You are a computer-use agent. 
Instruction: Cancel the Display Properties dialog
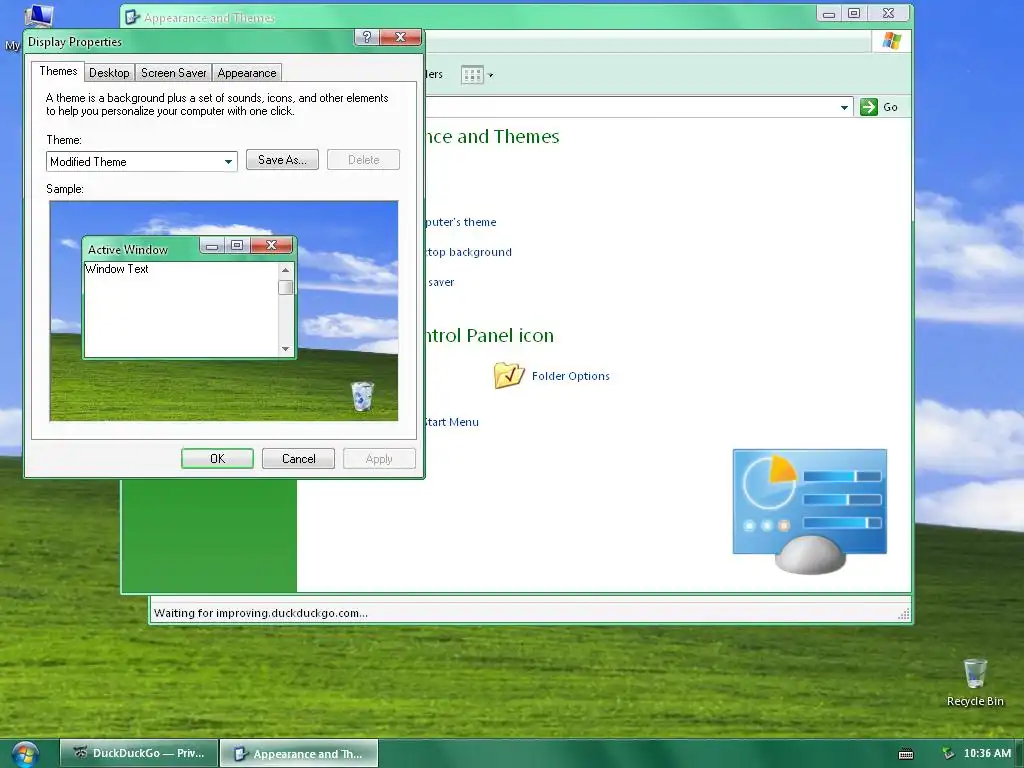pos(298,458)
